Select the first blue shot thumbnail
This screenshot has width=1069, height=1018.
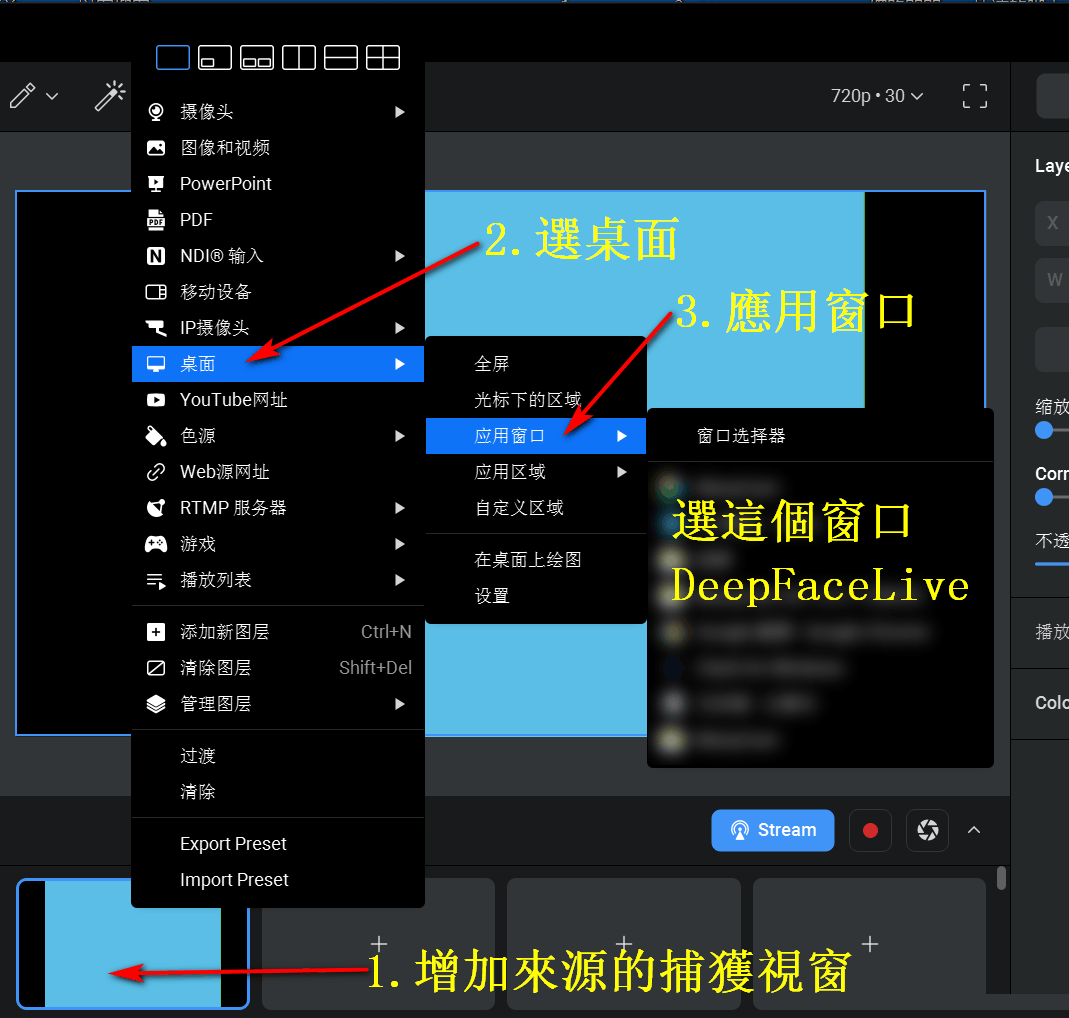point(133,944)
